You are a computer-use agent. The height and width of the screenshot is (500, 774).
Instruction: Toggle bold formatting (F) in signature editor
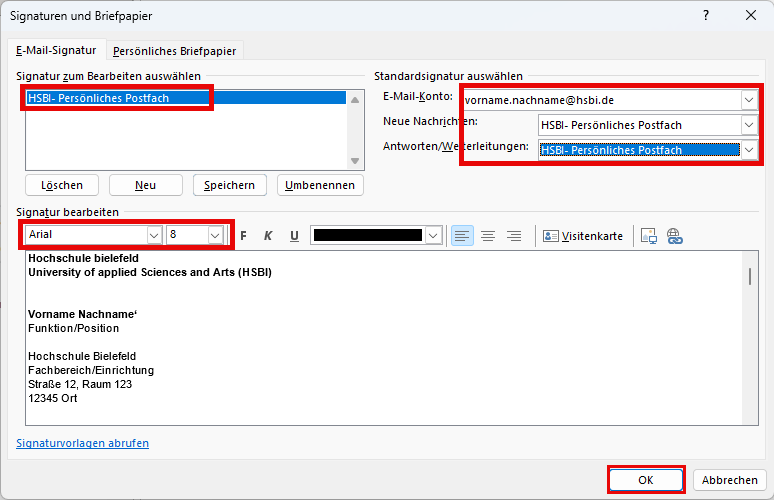(243, 236)
